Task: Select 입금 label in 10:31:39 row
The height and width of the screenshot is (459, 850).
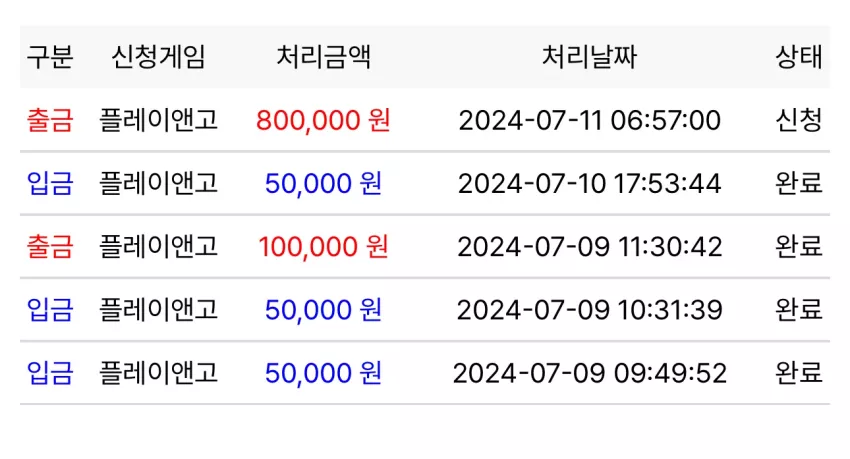Action: point(50,310)
